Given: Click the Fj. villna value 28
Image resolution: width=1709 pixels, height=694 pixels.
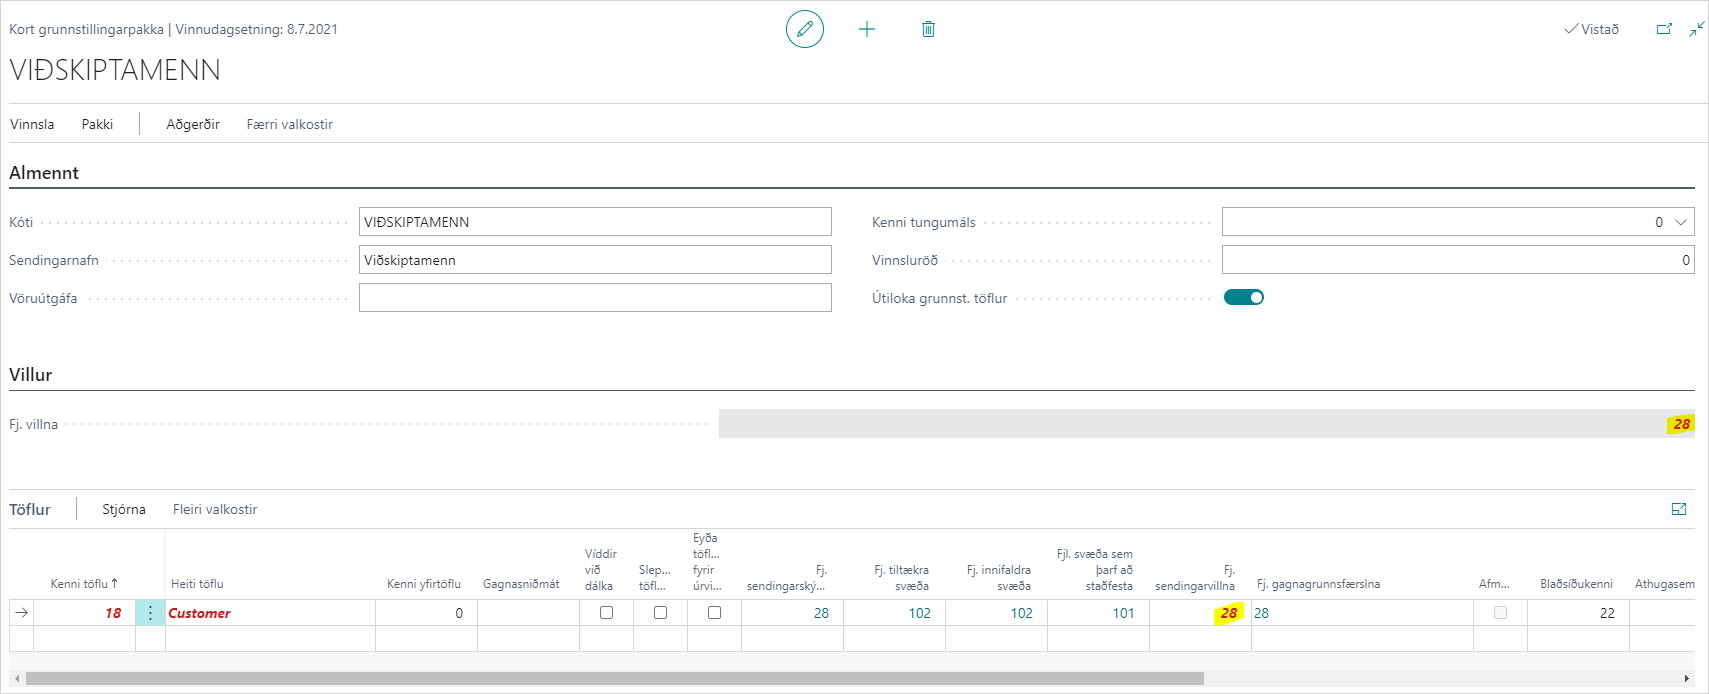Looking at the screenshot, I should (1681, 424).
